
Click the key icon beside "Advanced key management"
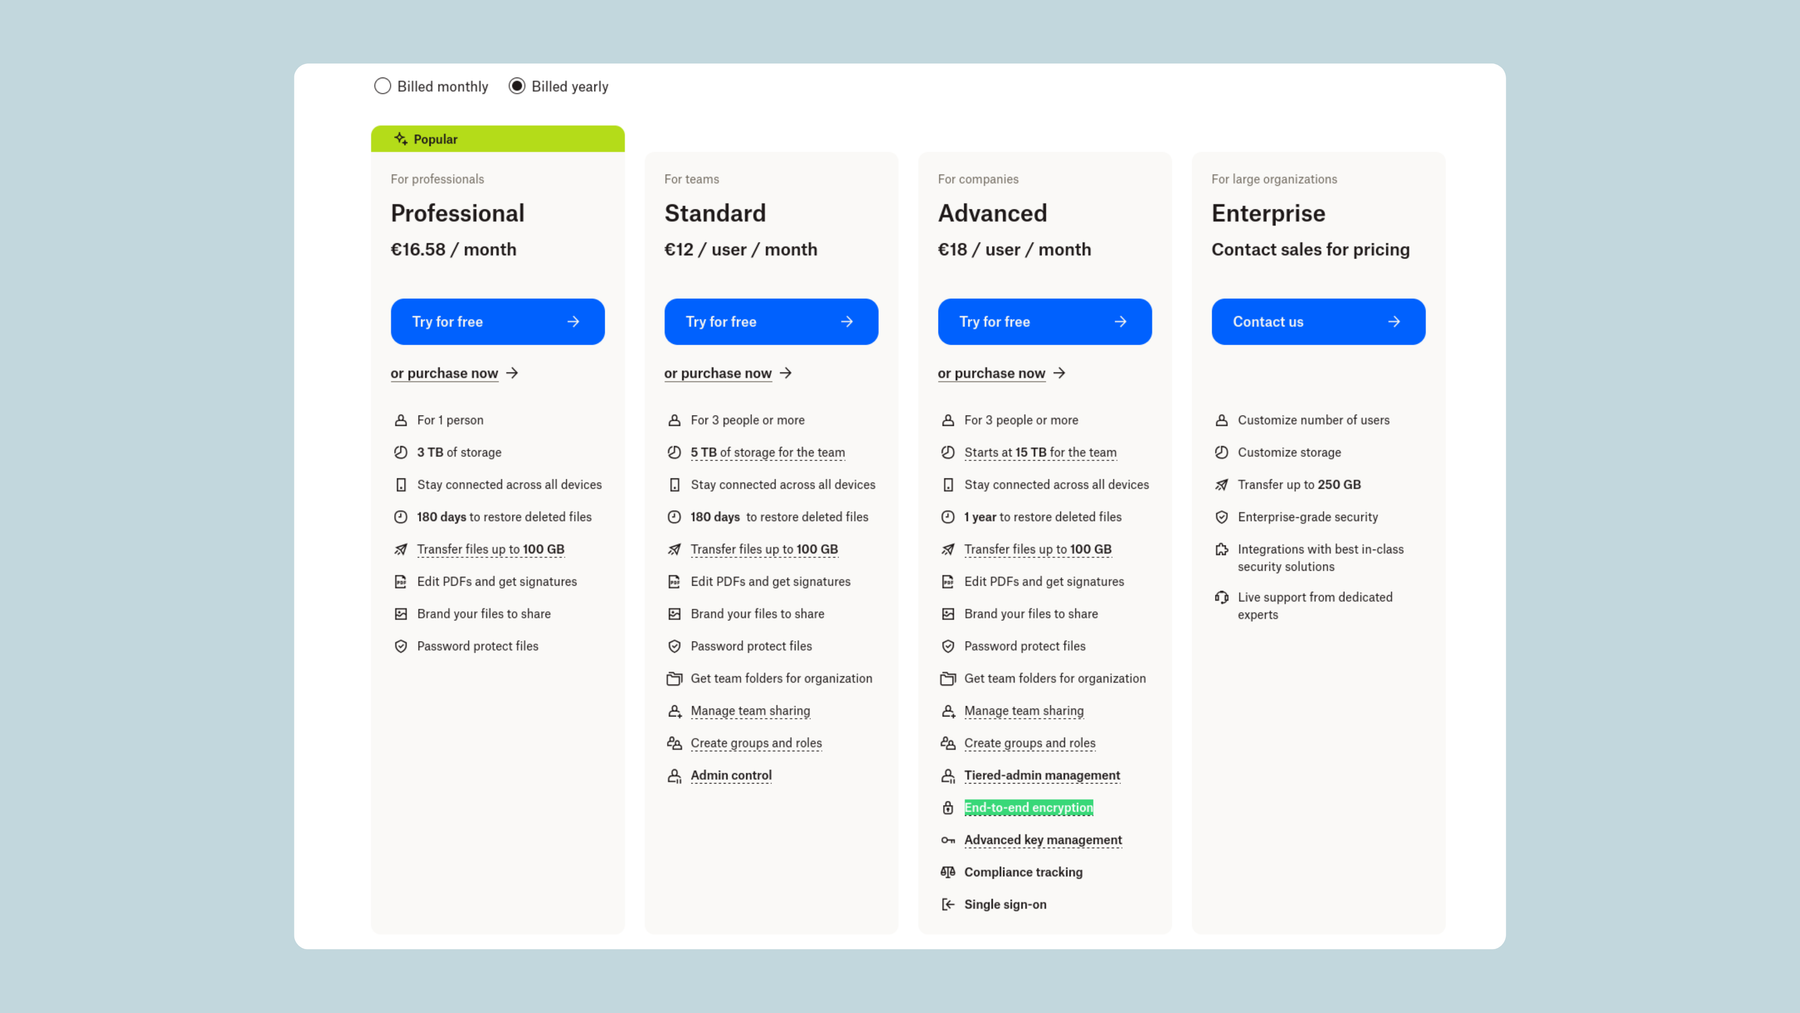coord(948,840)
